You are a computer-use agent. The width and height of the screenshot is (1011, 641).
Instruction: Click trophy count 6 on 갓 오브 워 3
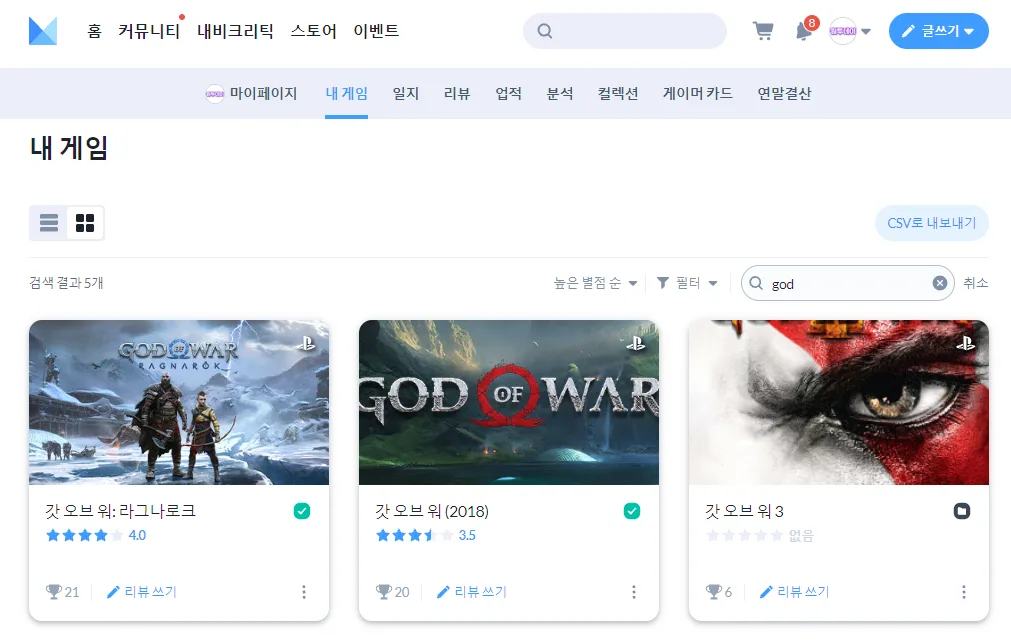719,592
